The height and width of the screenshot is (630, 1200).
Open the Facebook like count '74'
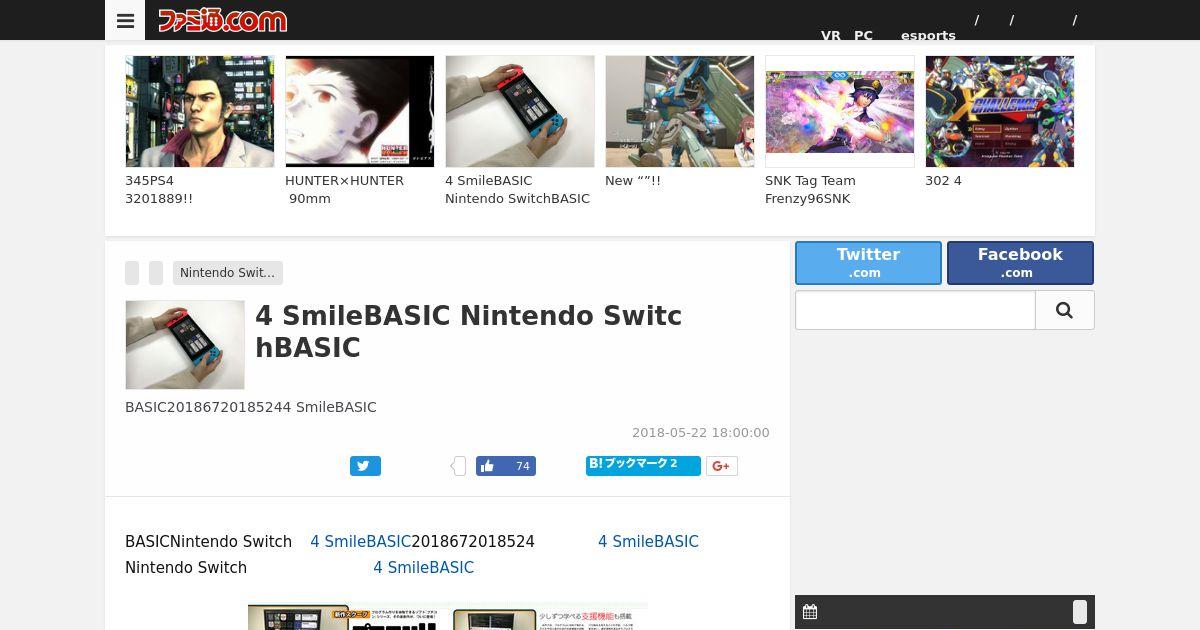tap(522, 466)
